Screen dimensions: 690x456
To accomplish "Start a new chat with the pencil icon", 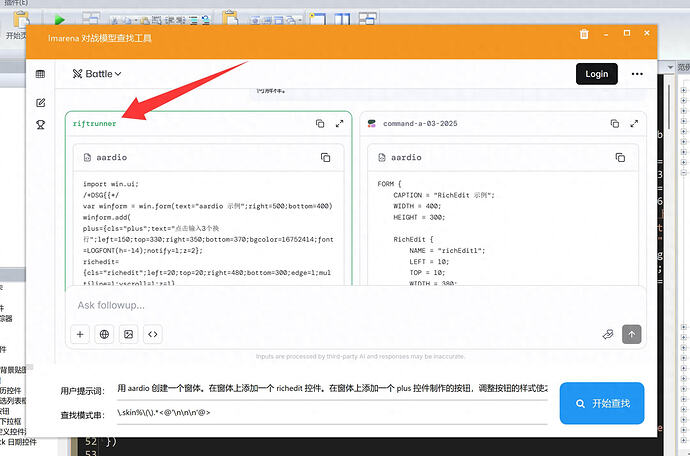I will click(x=40, y=103).
